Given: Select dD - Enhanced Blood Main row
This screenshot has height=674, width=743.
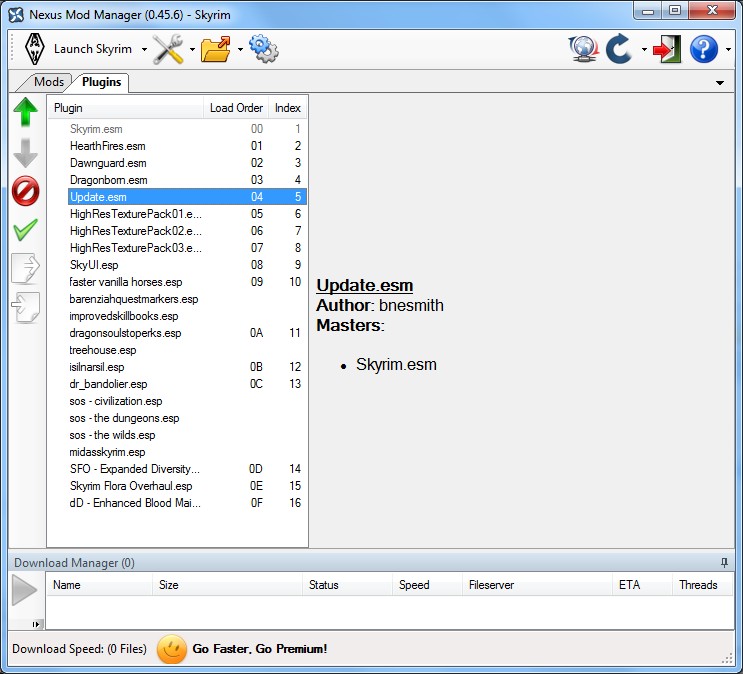Looking at the screenshot, I should point(187,503).
